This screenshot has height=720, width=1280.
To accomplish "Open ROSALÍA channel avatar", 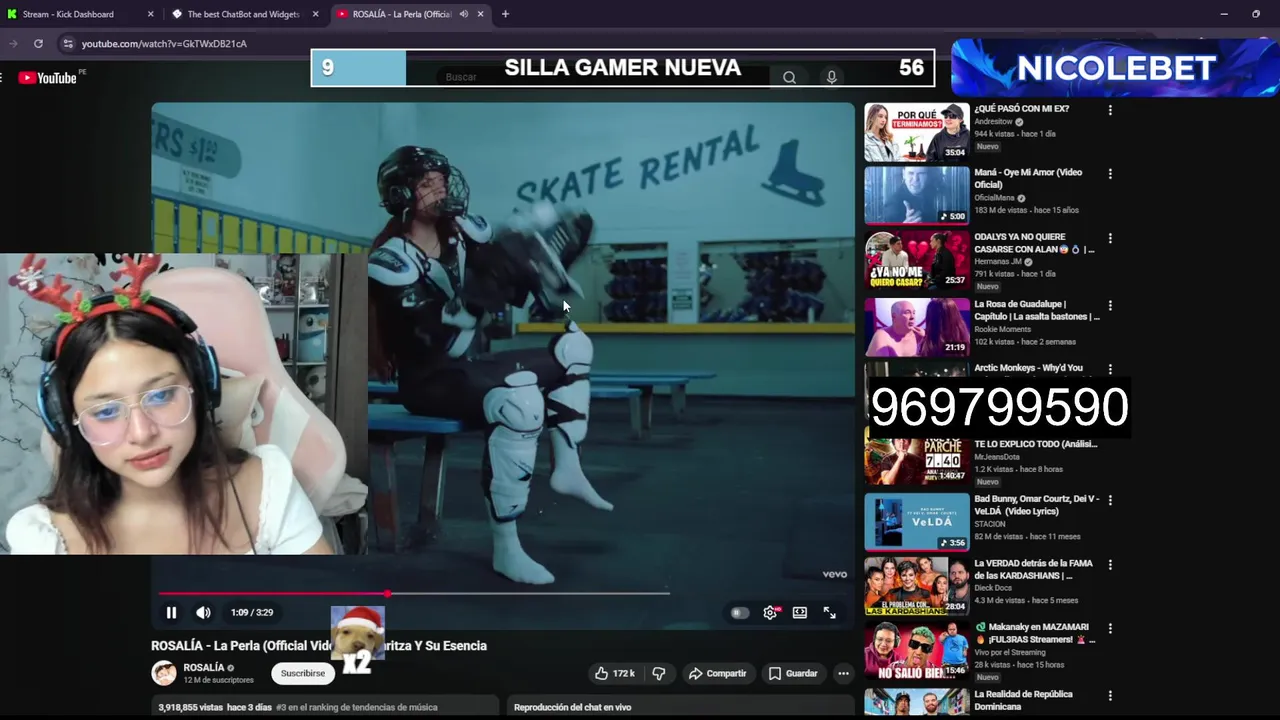I will [164, 673].
